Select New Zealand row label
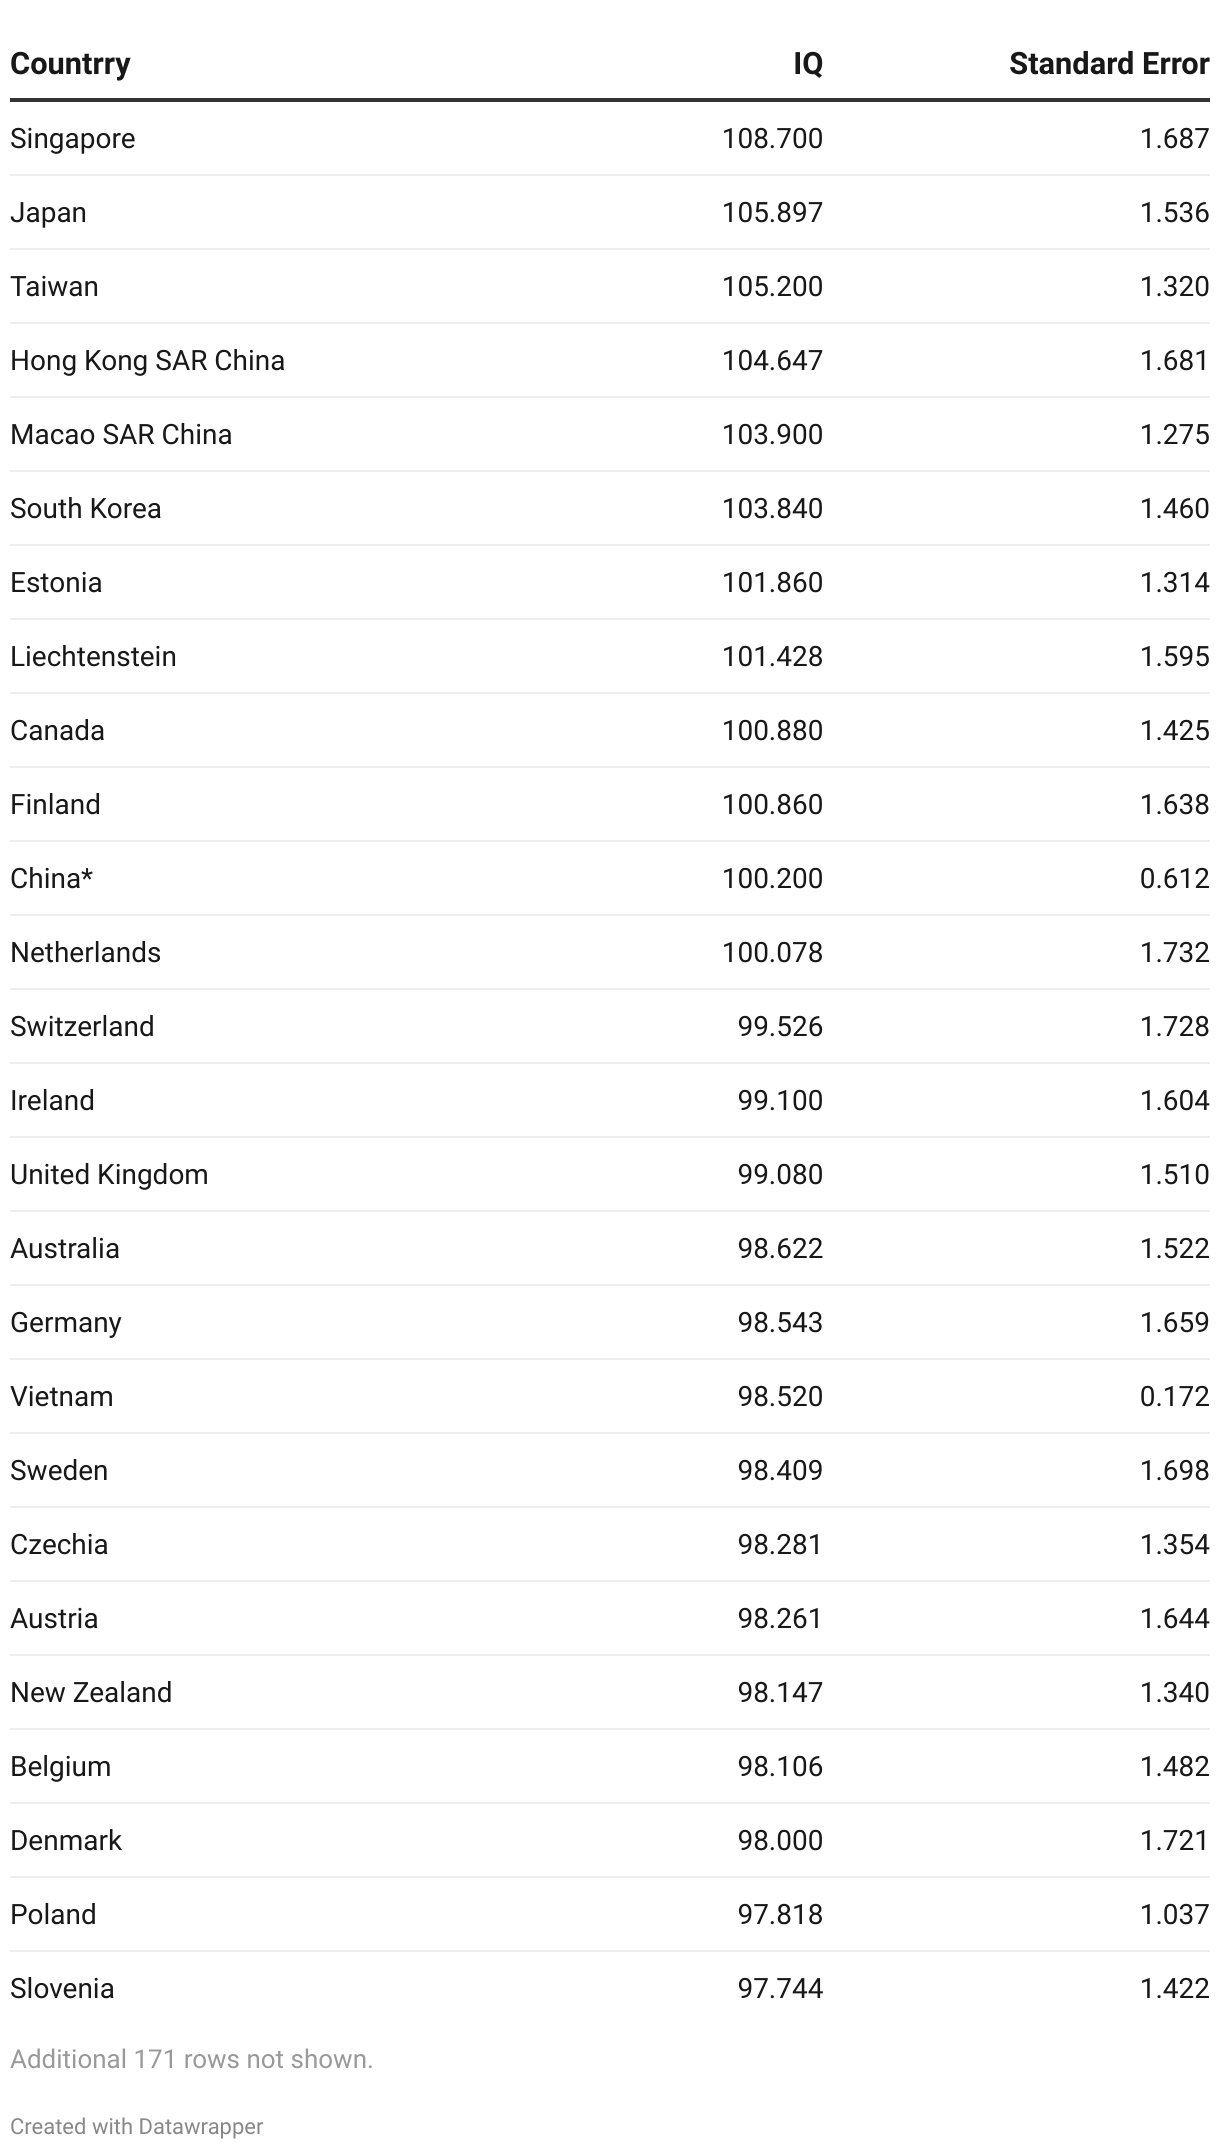This screenshot has height=2150, width=1220. (x=91, y=1692)
